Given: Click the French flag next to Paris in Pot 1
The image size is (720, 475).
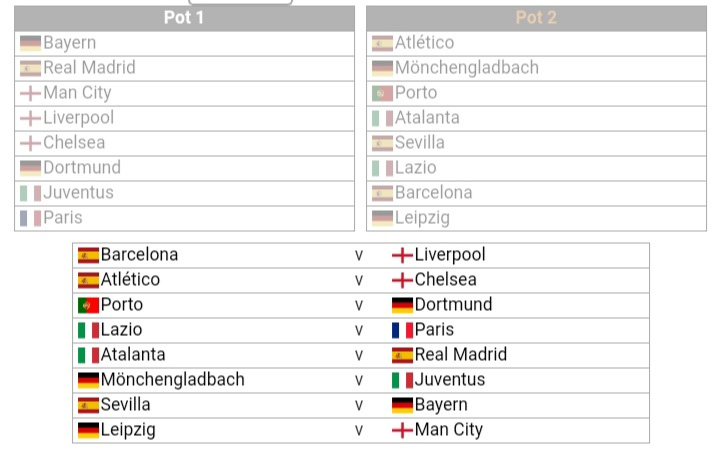Looking at the screenshot, I should tap(30, 218).
